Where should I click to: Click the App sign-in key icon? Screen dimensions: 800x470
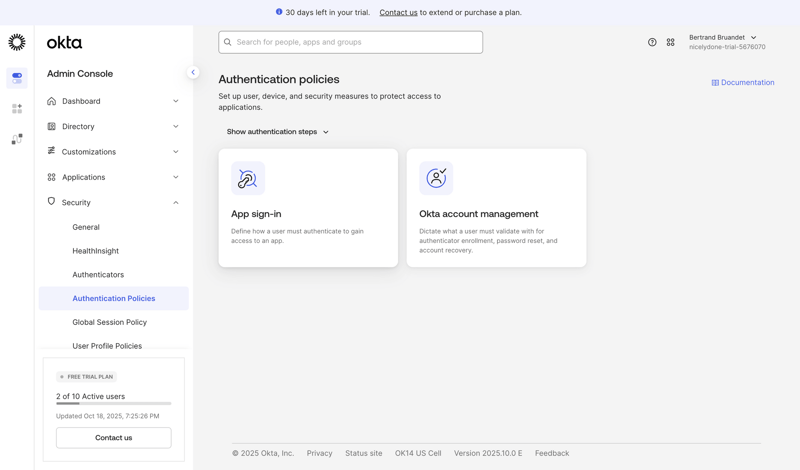point(248,178)
